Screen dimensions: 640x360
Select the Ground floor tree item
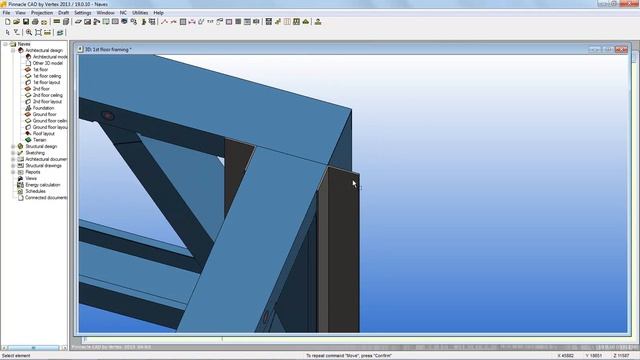(44, 114)
